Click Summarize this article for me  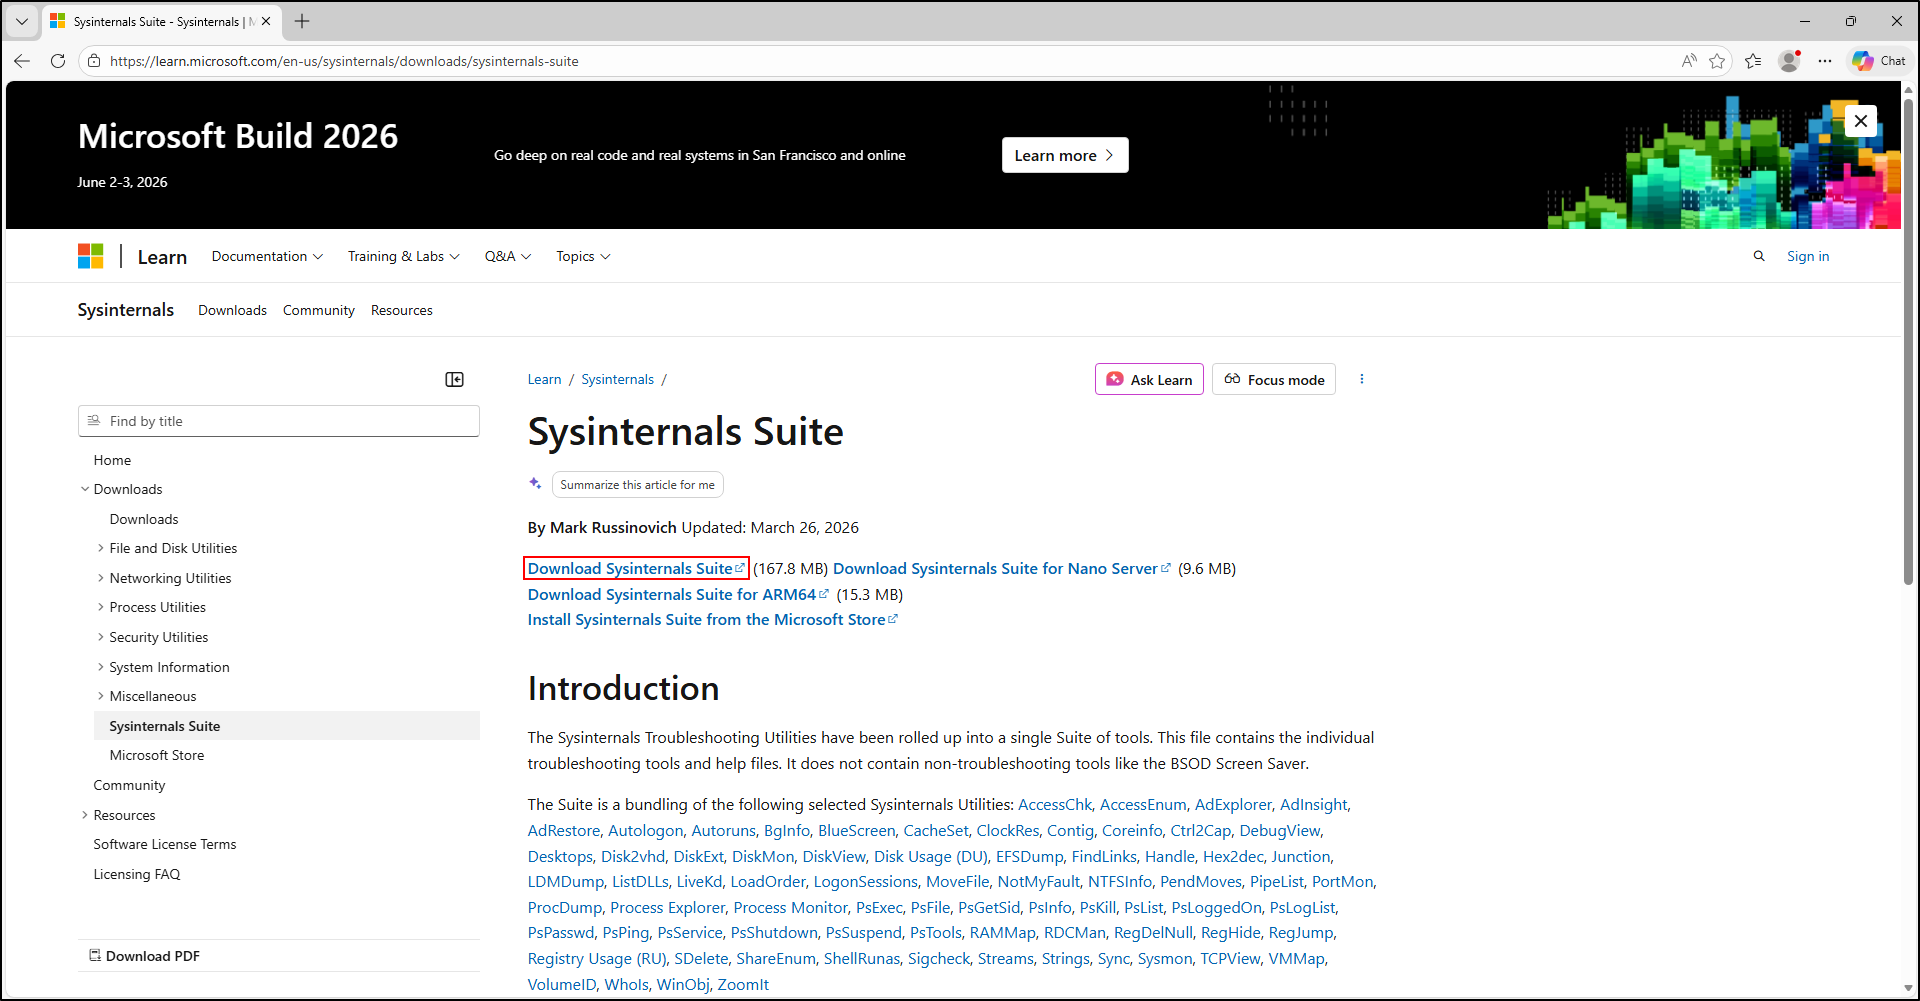tap(637, 485)
